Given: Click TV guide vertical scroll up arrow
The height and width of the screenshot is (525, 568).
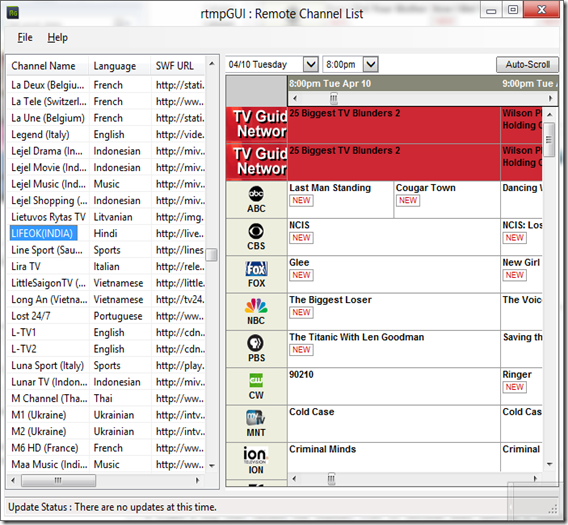Looking at the screenshot, I should pos(550,114).
